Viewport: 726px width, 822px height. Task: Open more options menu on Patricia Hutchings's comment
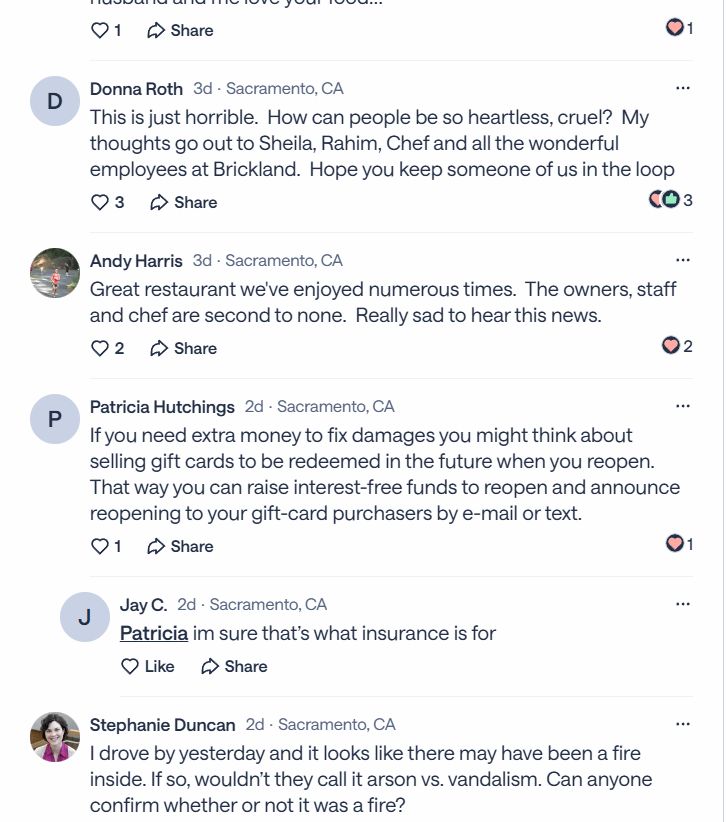pyautogui.click(x=683, y=406)
